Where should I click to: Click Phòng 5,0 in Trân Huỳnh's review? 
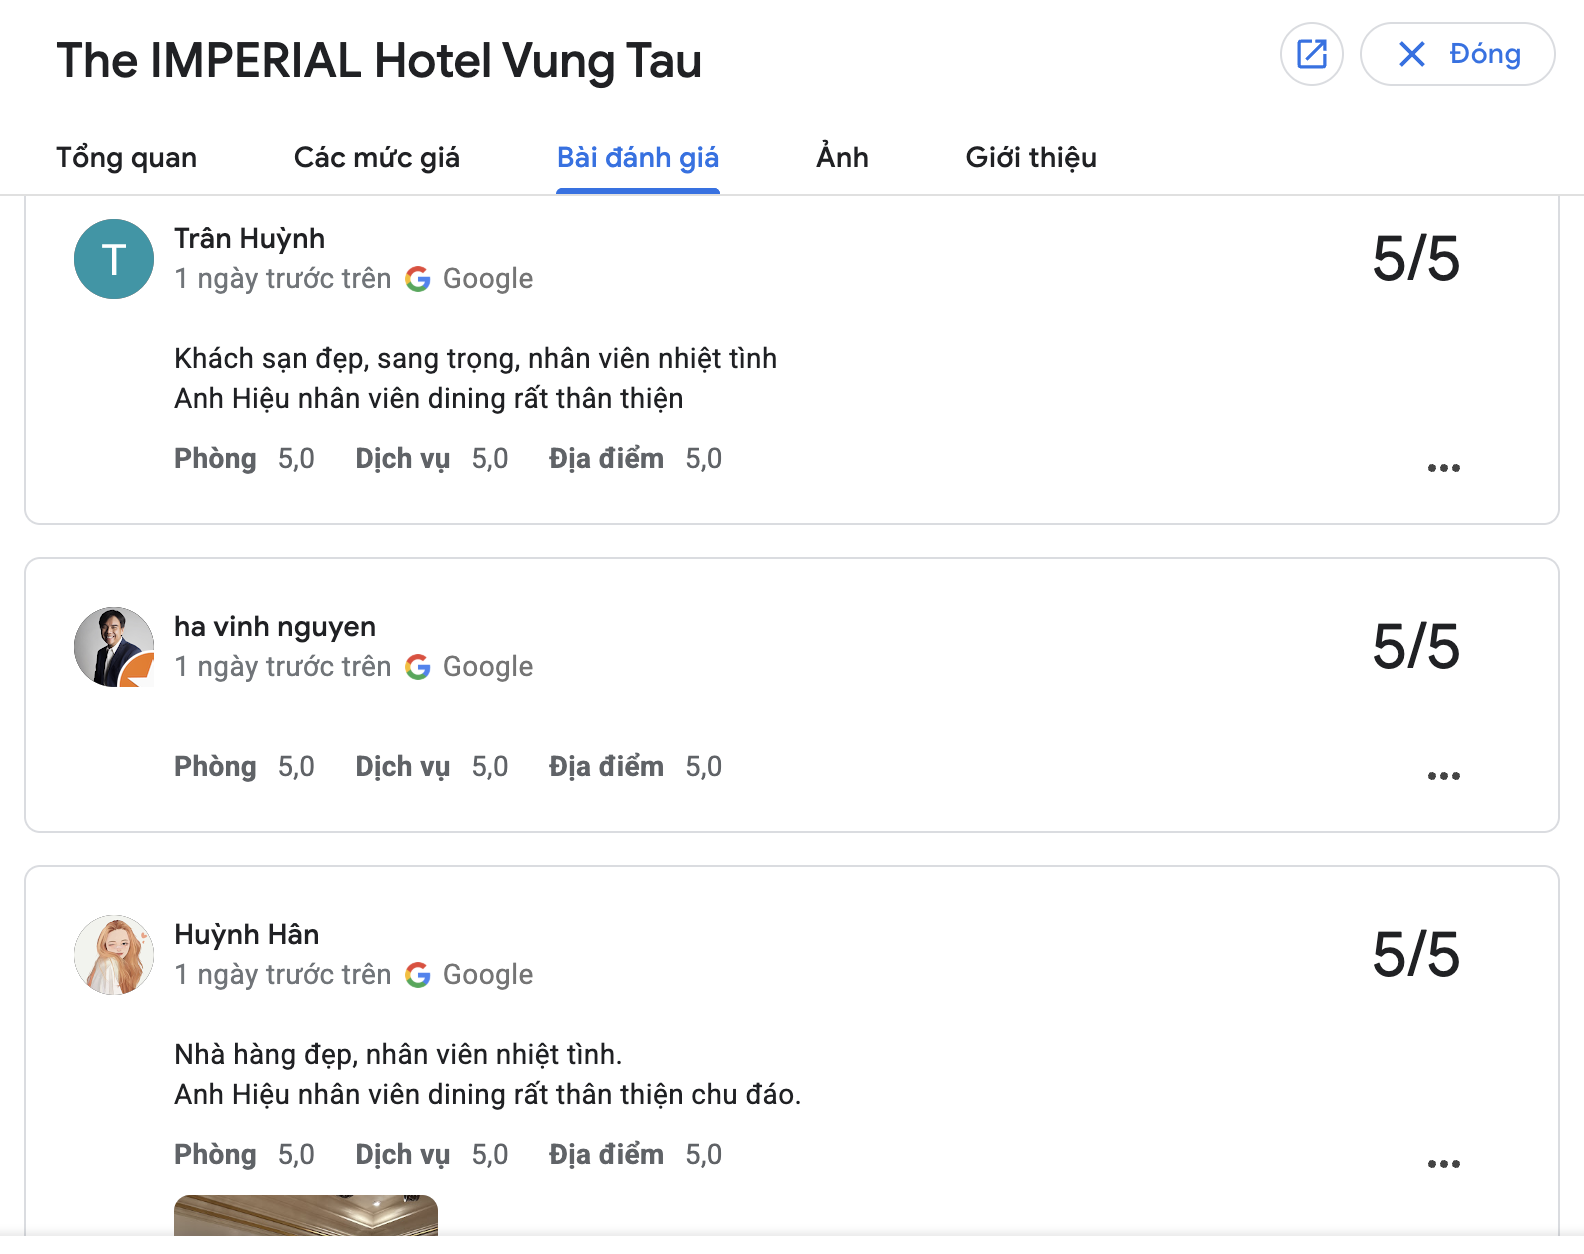[244, 458]
